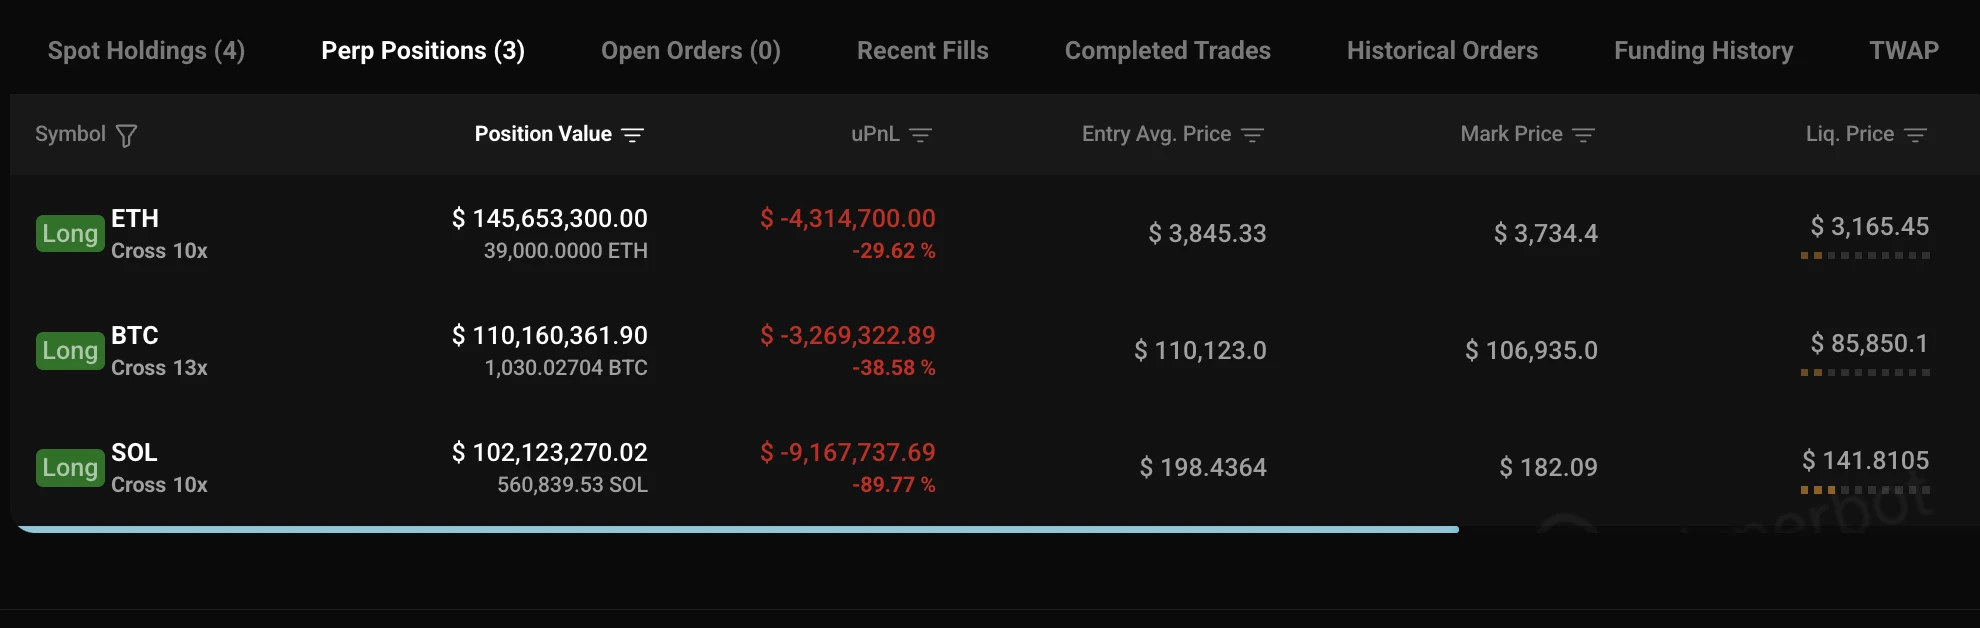Open the Symbol filter funnel
1980x628 pixels.
point(126,134)
